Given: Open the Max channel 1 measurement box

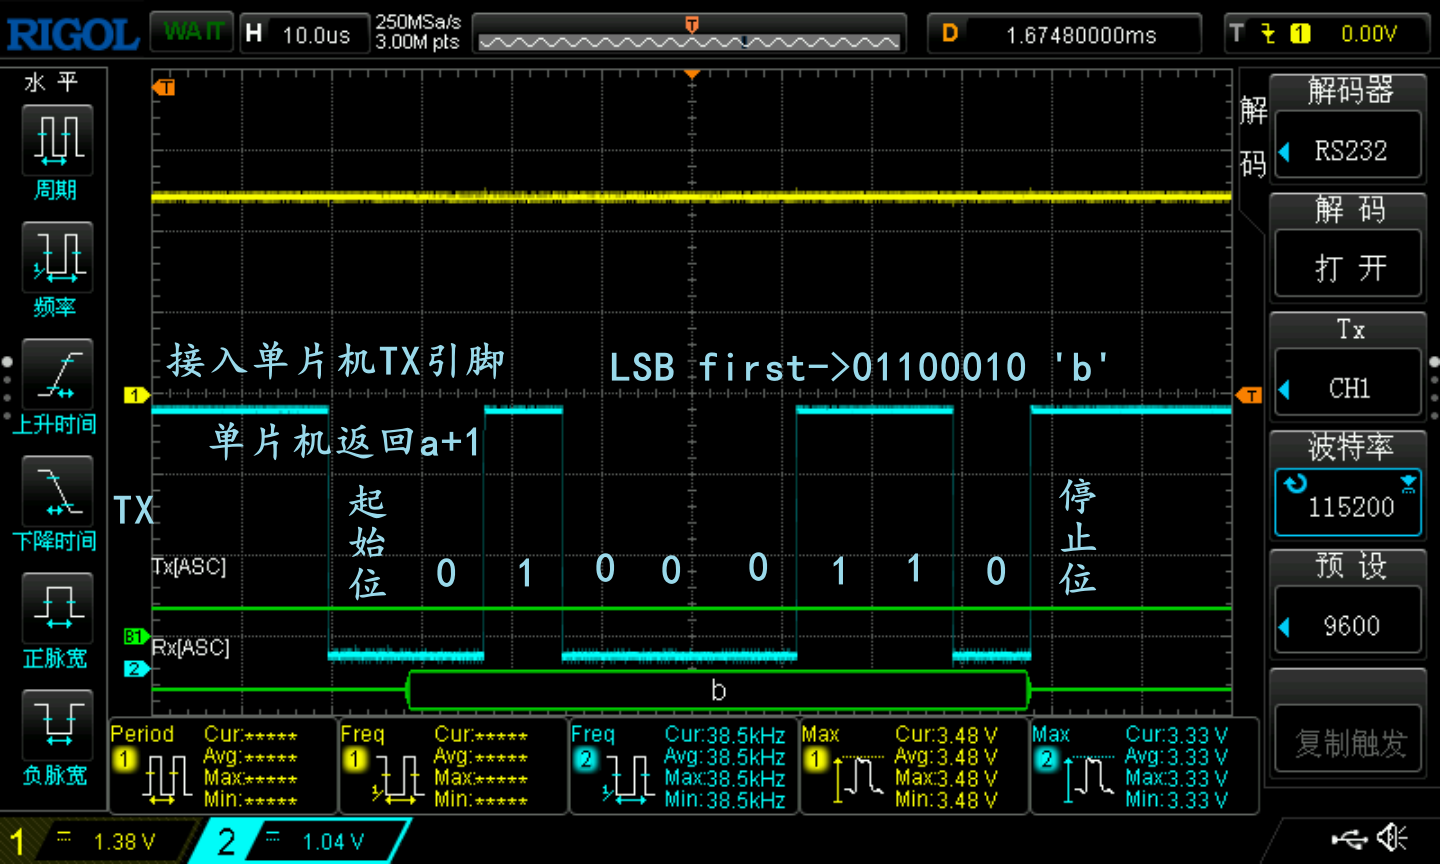Looking at the screenshot, I should click(x=914, y=766).
